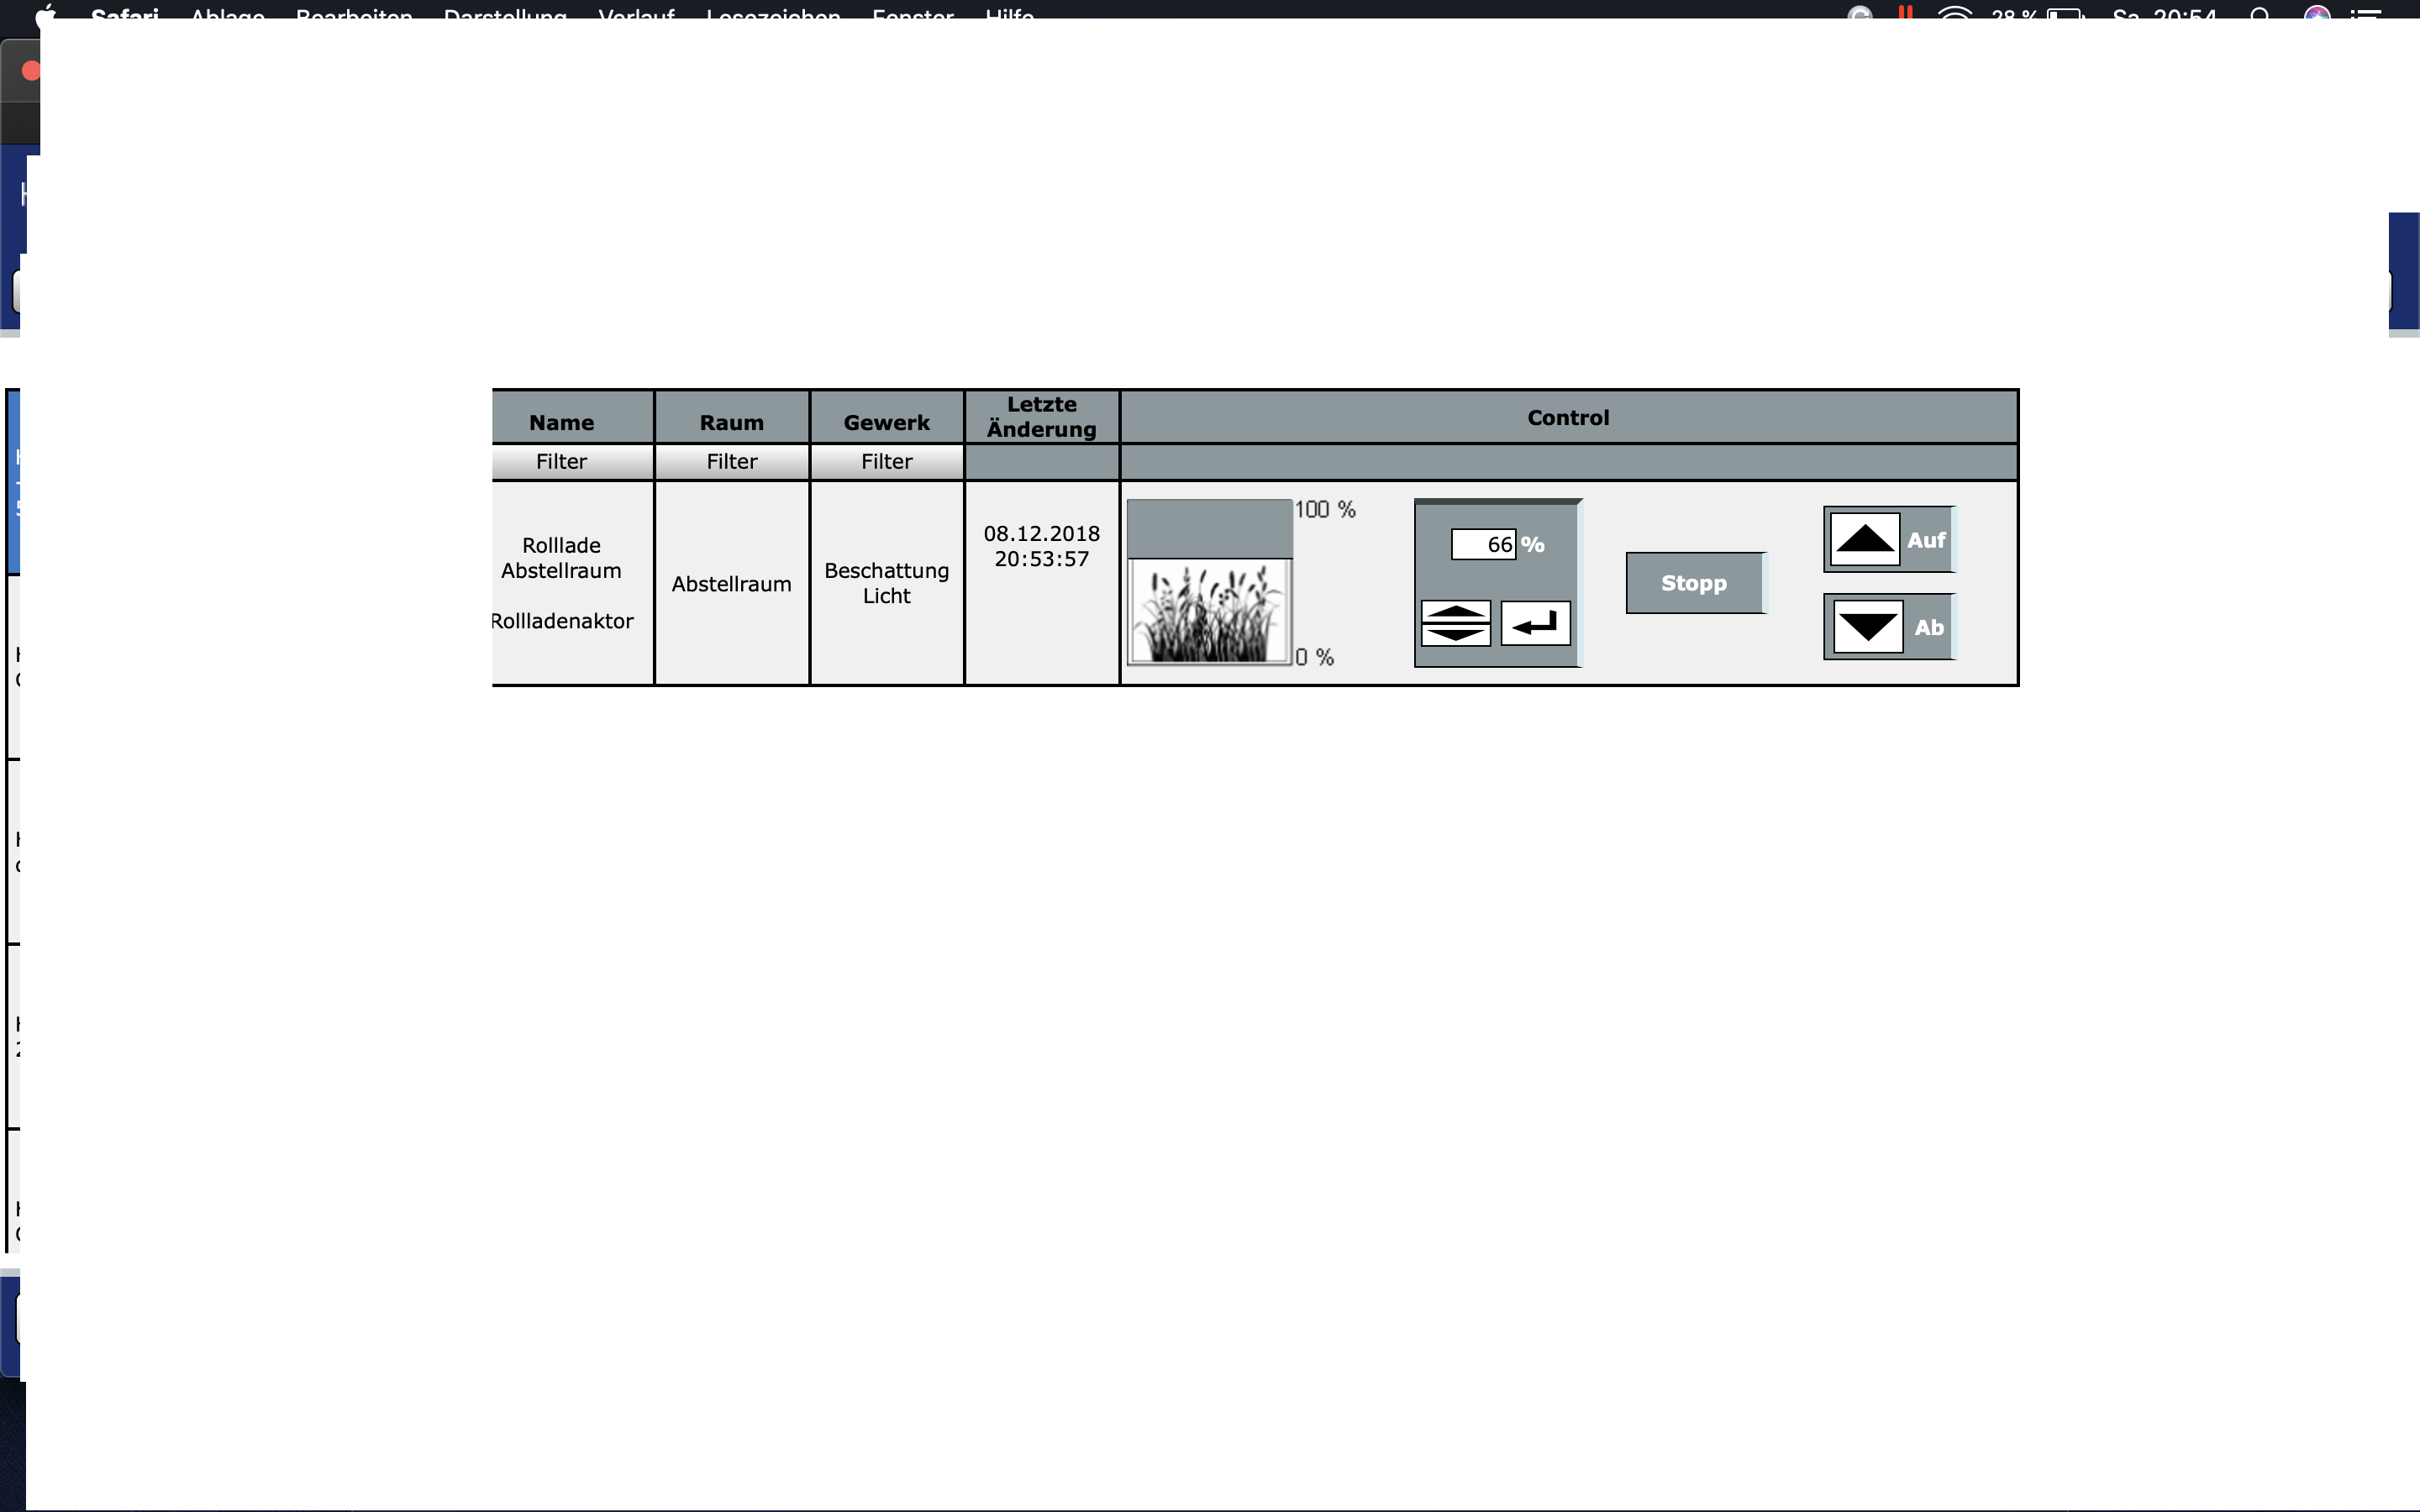The height and width of the screenshot is (1512, 2420).
Task: Click the 66 percent input field
Action: click(1484, 544)
